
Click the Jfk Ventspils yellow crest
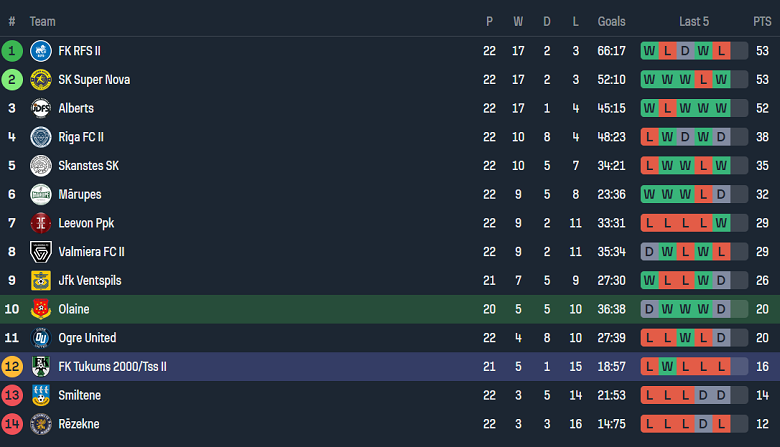click(41, 281)
